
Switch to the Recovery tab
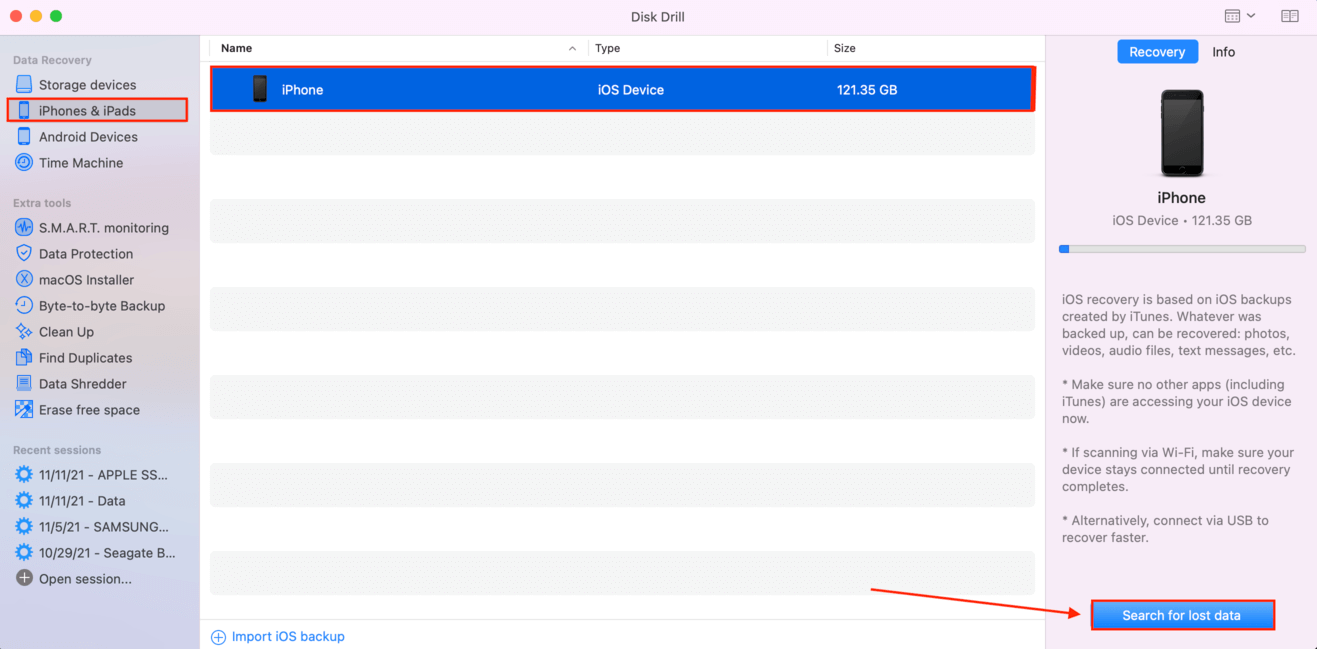coord(1157,52)
